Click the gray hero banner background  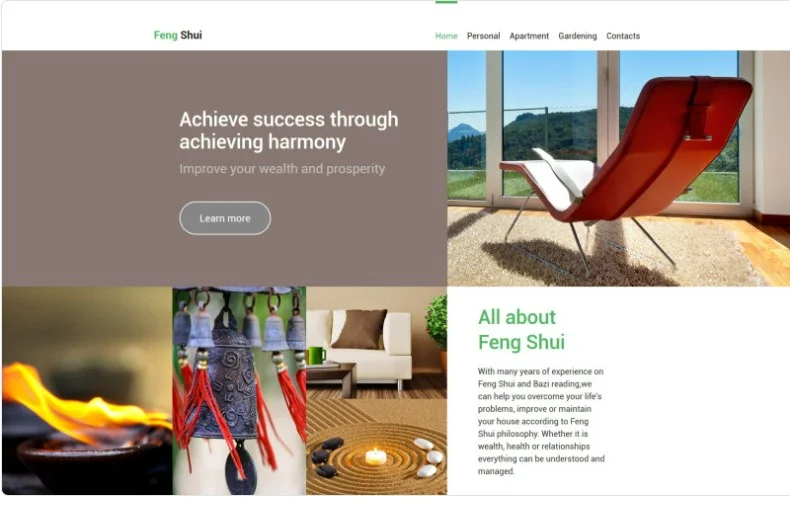coord(91,168)
